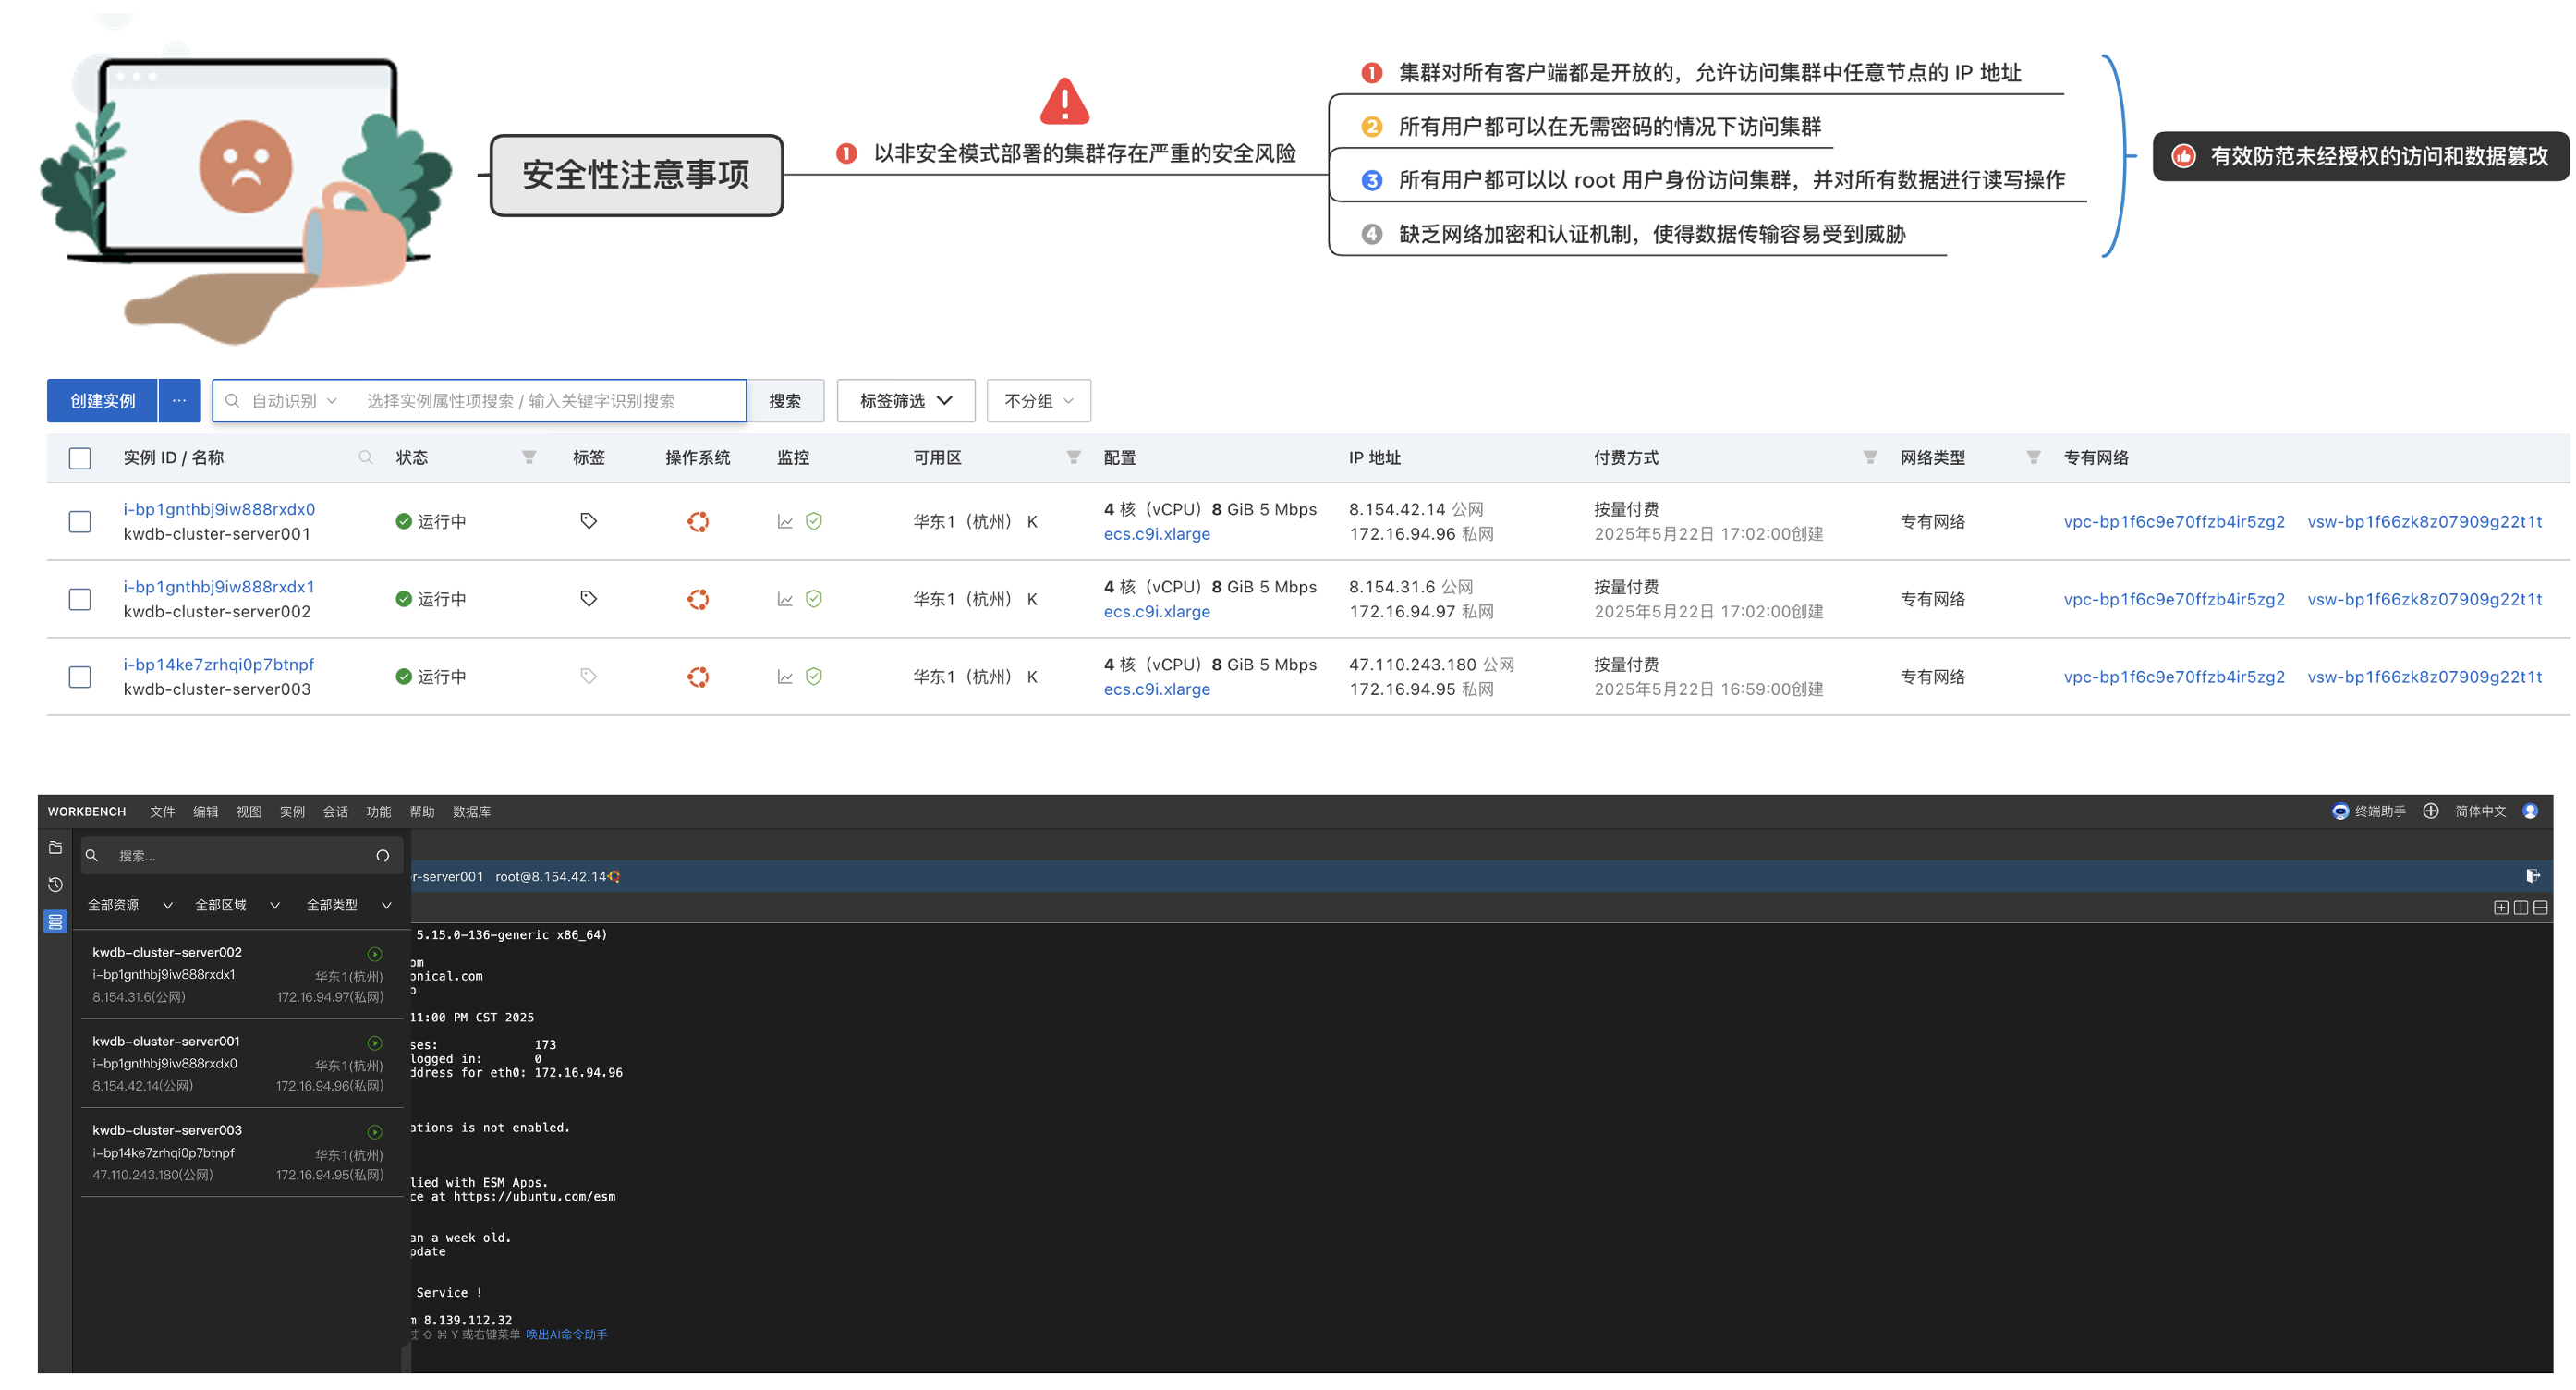2576x1390 pixels.
Task: Click the history clock icon in Workbench sidebar
Action: 56,884
